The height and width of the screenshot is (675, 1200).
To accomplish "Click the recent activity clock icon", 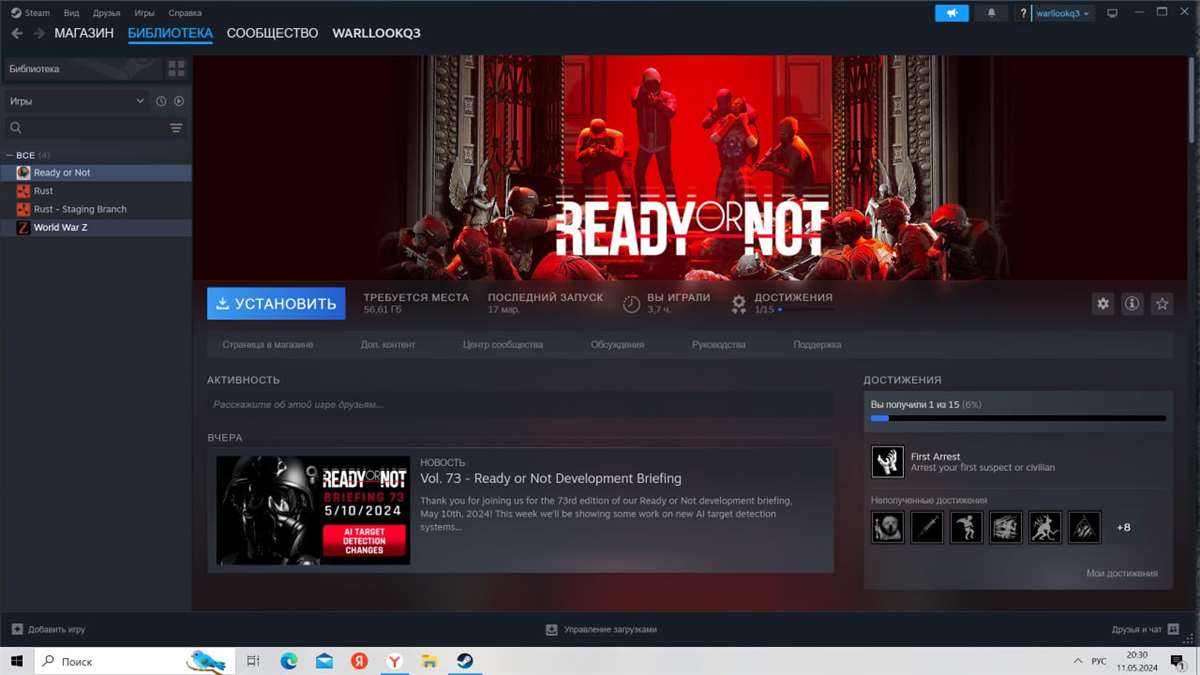I will tap(161, 101).
